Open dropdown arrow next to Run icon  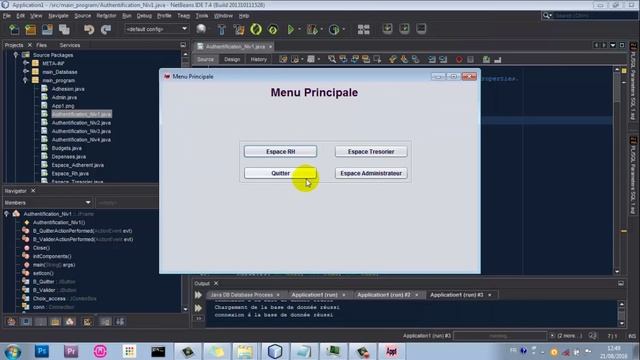300,29
